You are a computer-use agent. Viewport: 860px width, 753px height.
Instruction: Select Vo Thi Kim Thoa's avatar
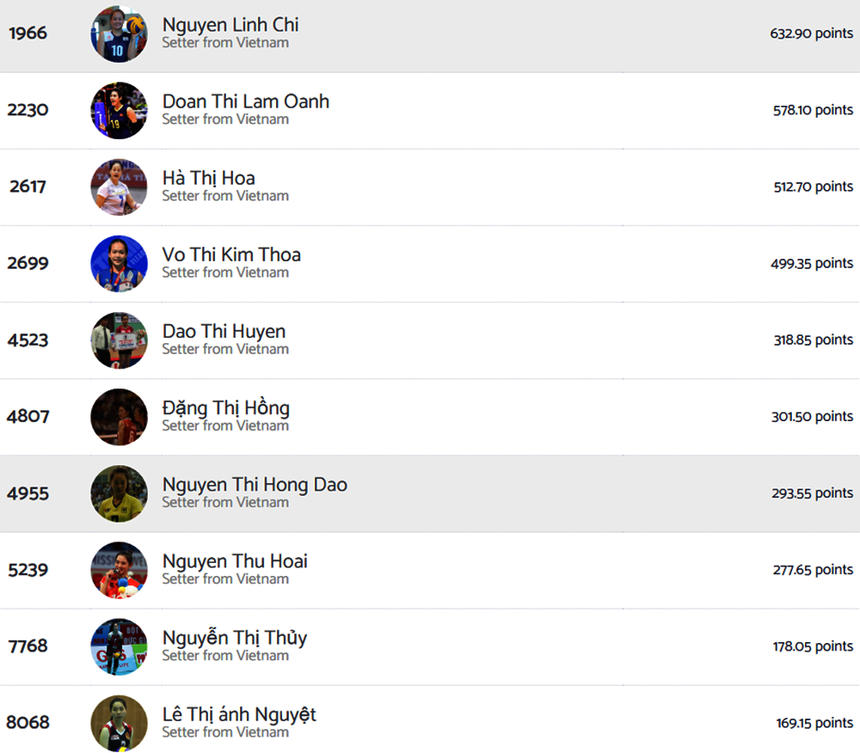119,264
